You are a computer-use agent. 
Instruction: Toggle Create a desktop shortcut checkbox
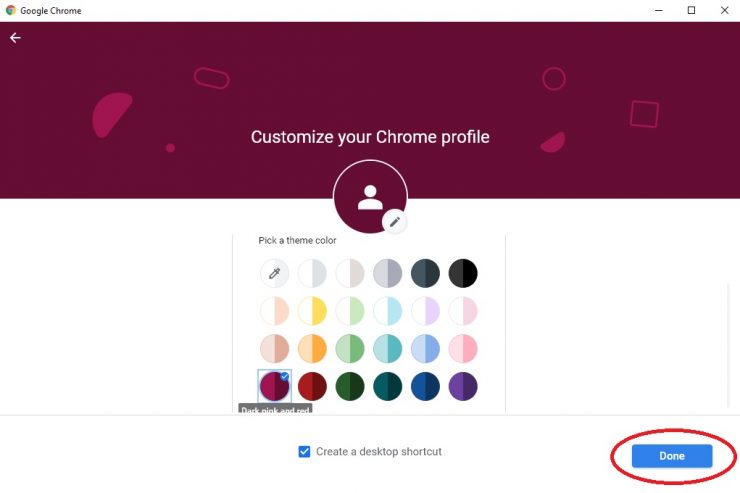coord(304,451)
